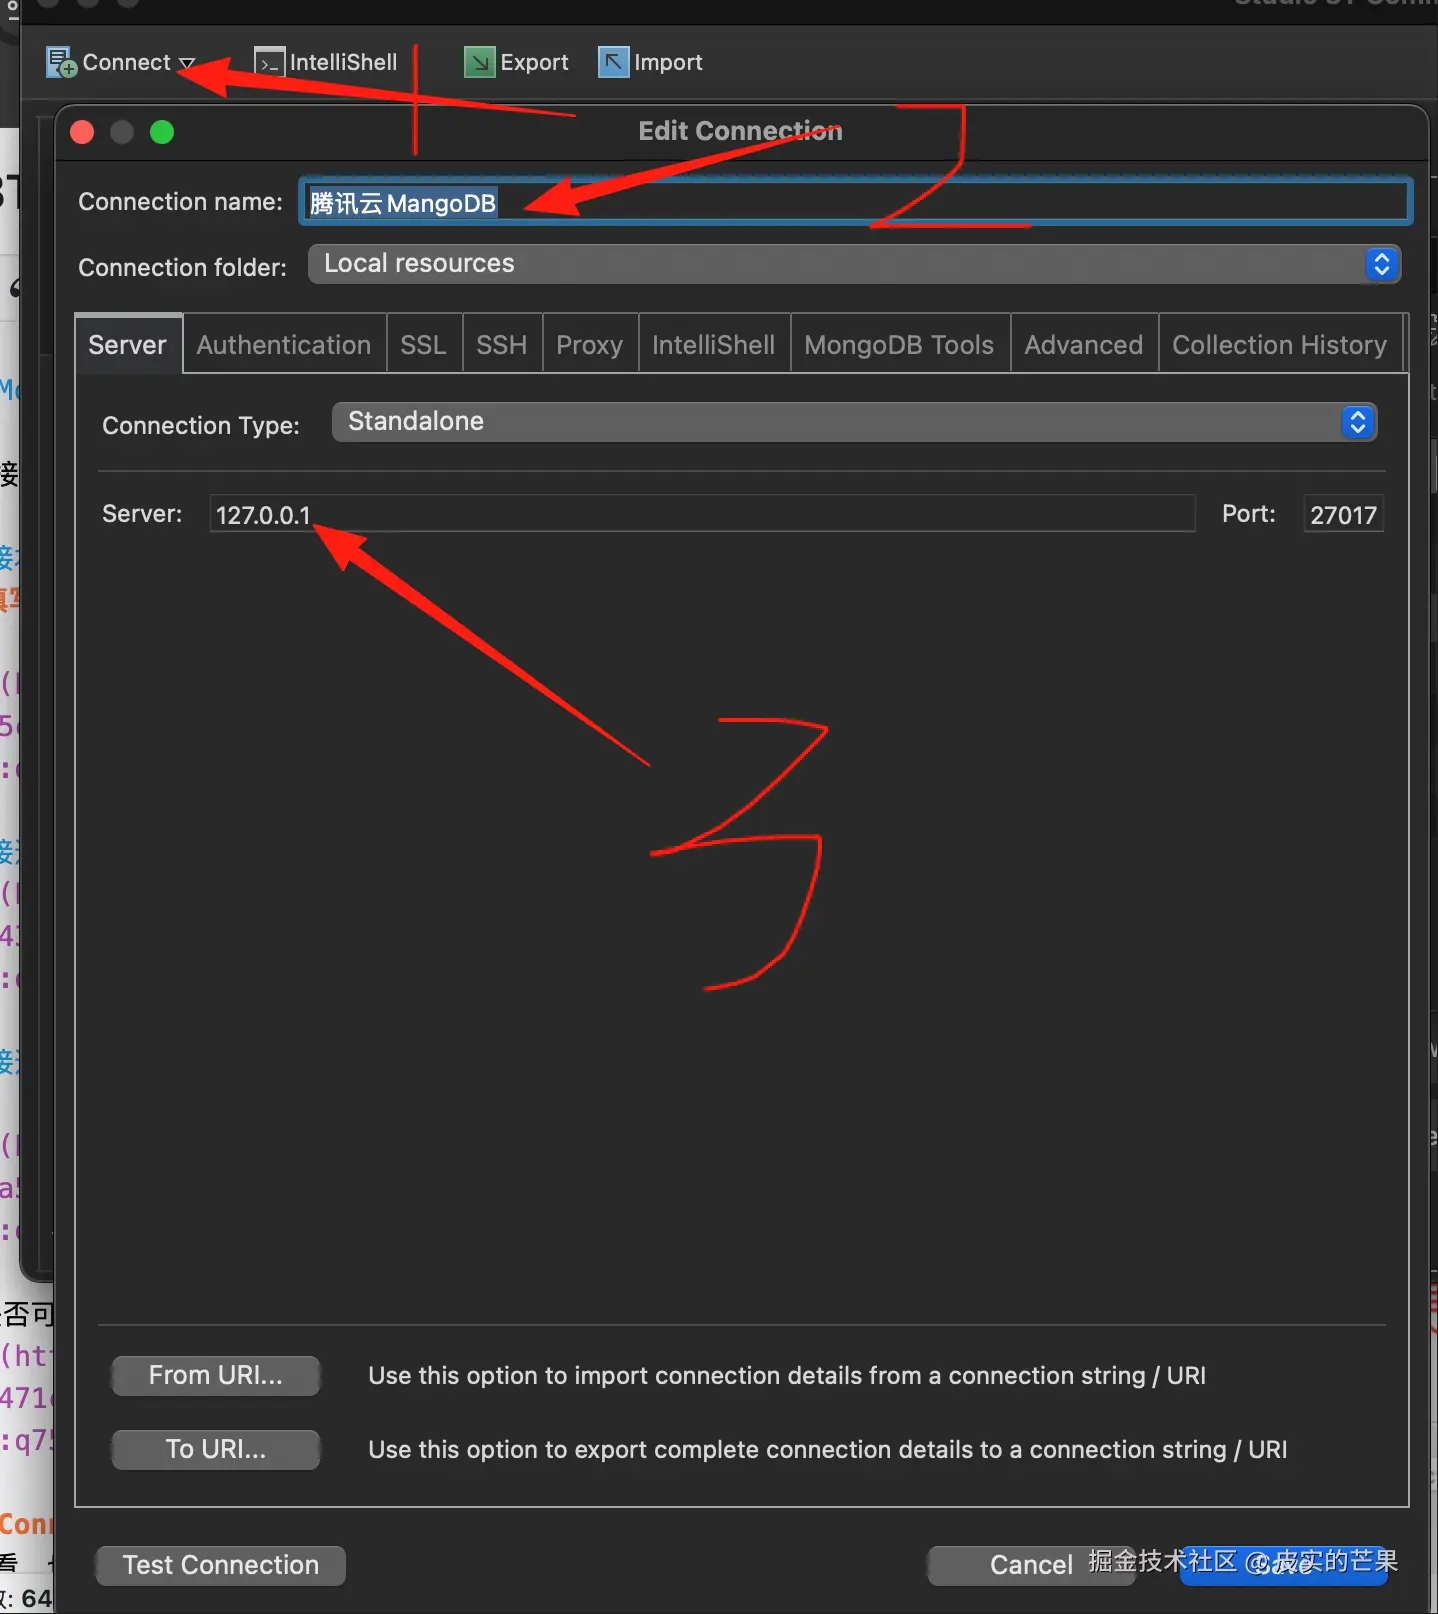This screenshot has width=1438, height=1614.
Task: Open the Collection History tab
Action: tap(1280, 345)
